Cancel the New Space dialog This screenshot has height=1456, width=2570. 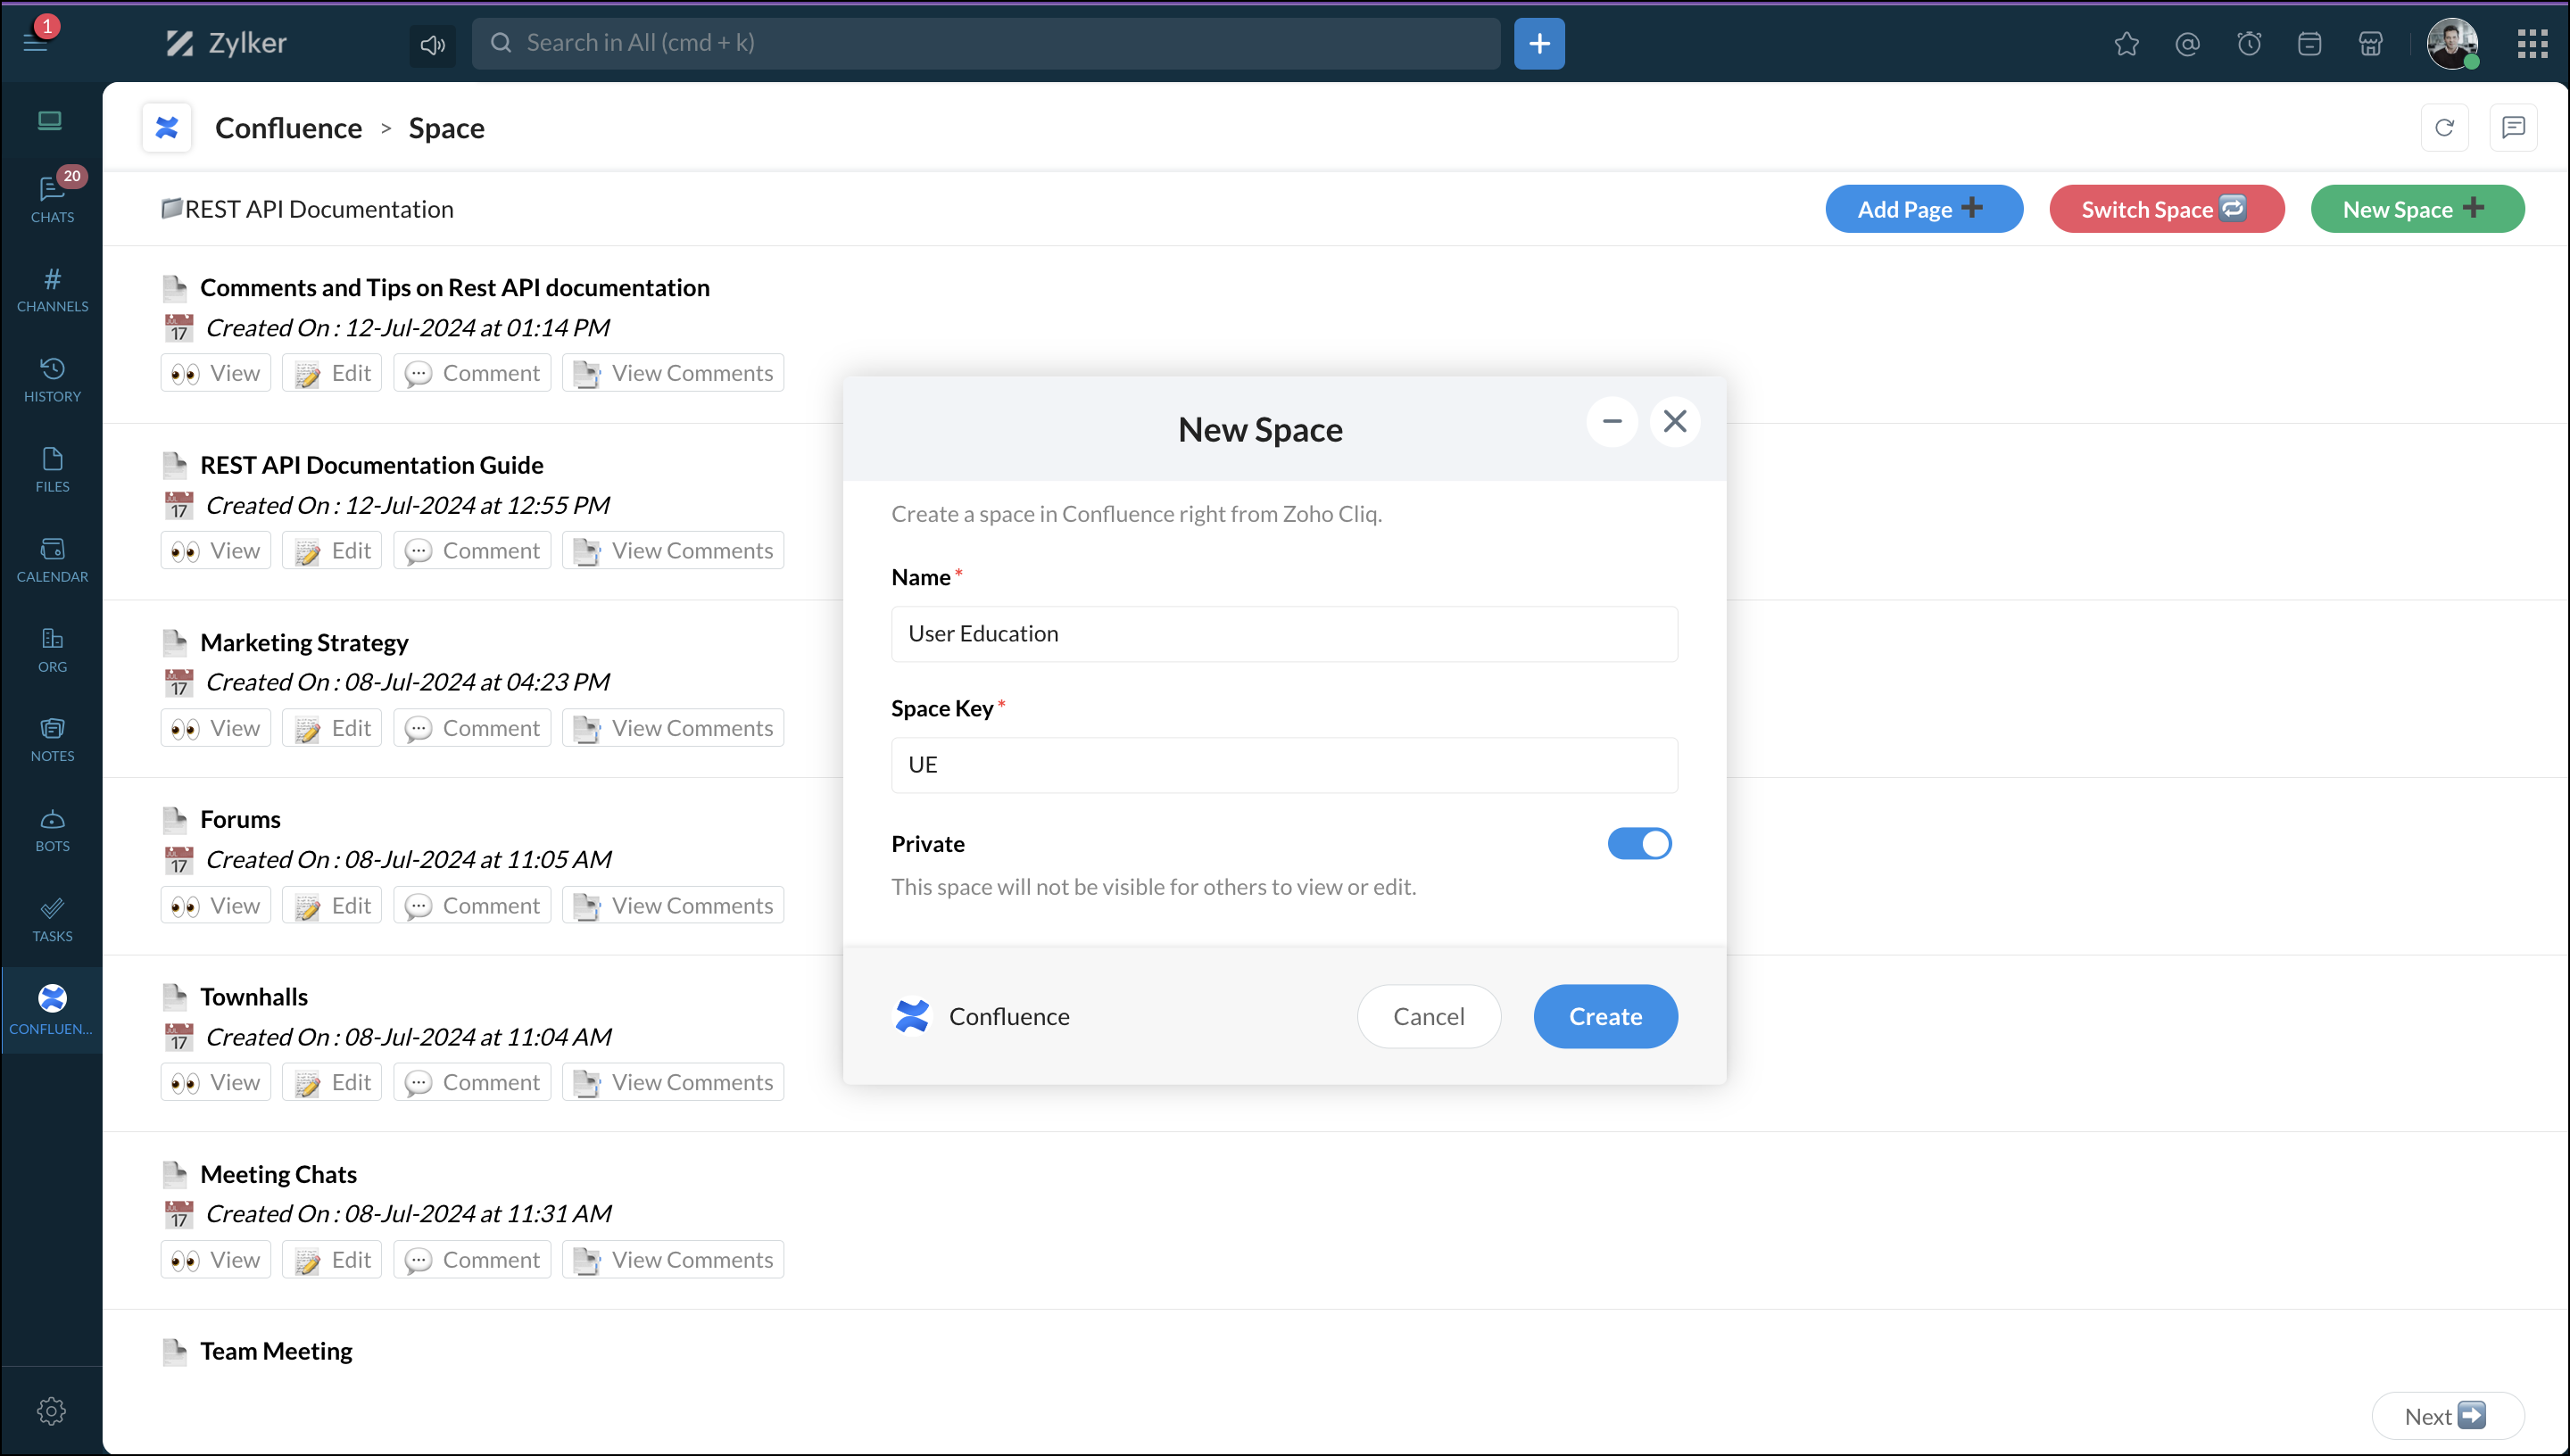tap(1427, 1016)
